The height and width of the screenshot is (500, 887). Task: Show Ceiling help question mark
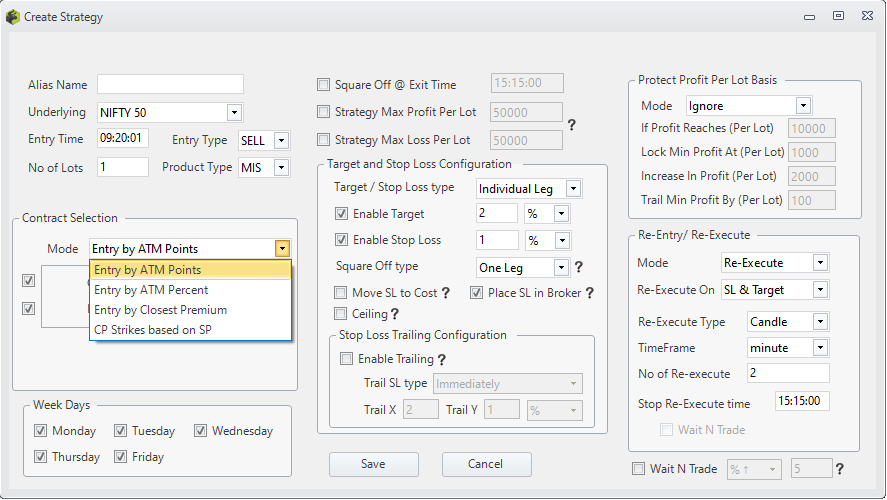[395, 314]
